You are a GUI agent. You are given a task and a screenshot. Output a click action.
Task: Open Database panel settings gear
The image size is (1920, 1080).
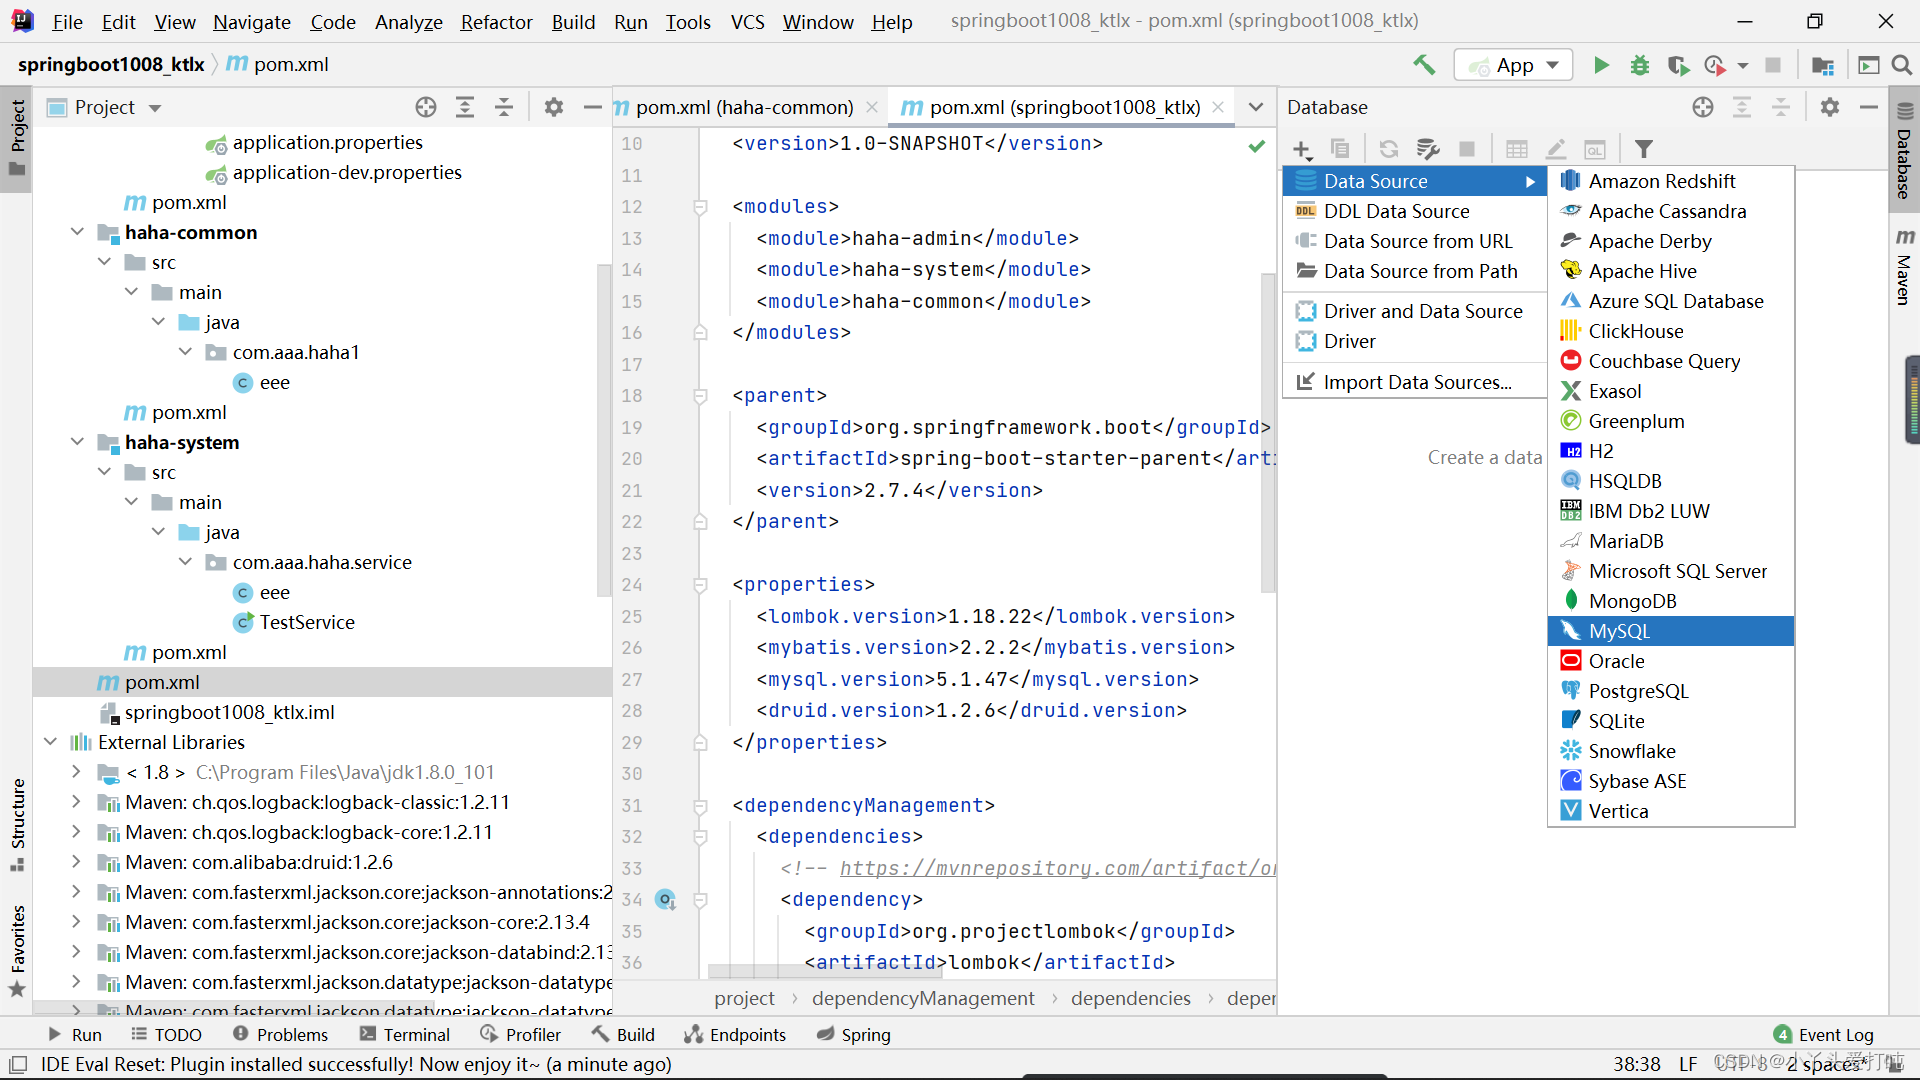[1830, 107]
